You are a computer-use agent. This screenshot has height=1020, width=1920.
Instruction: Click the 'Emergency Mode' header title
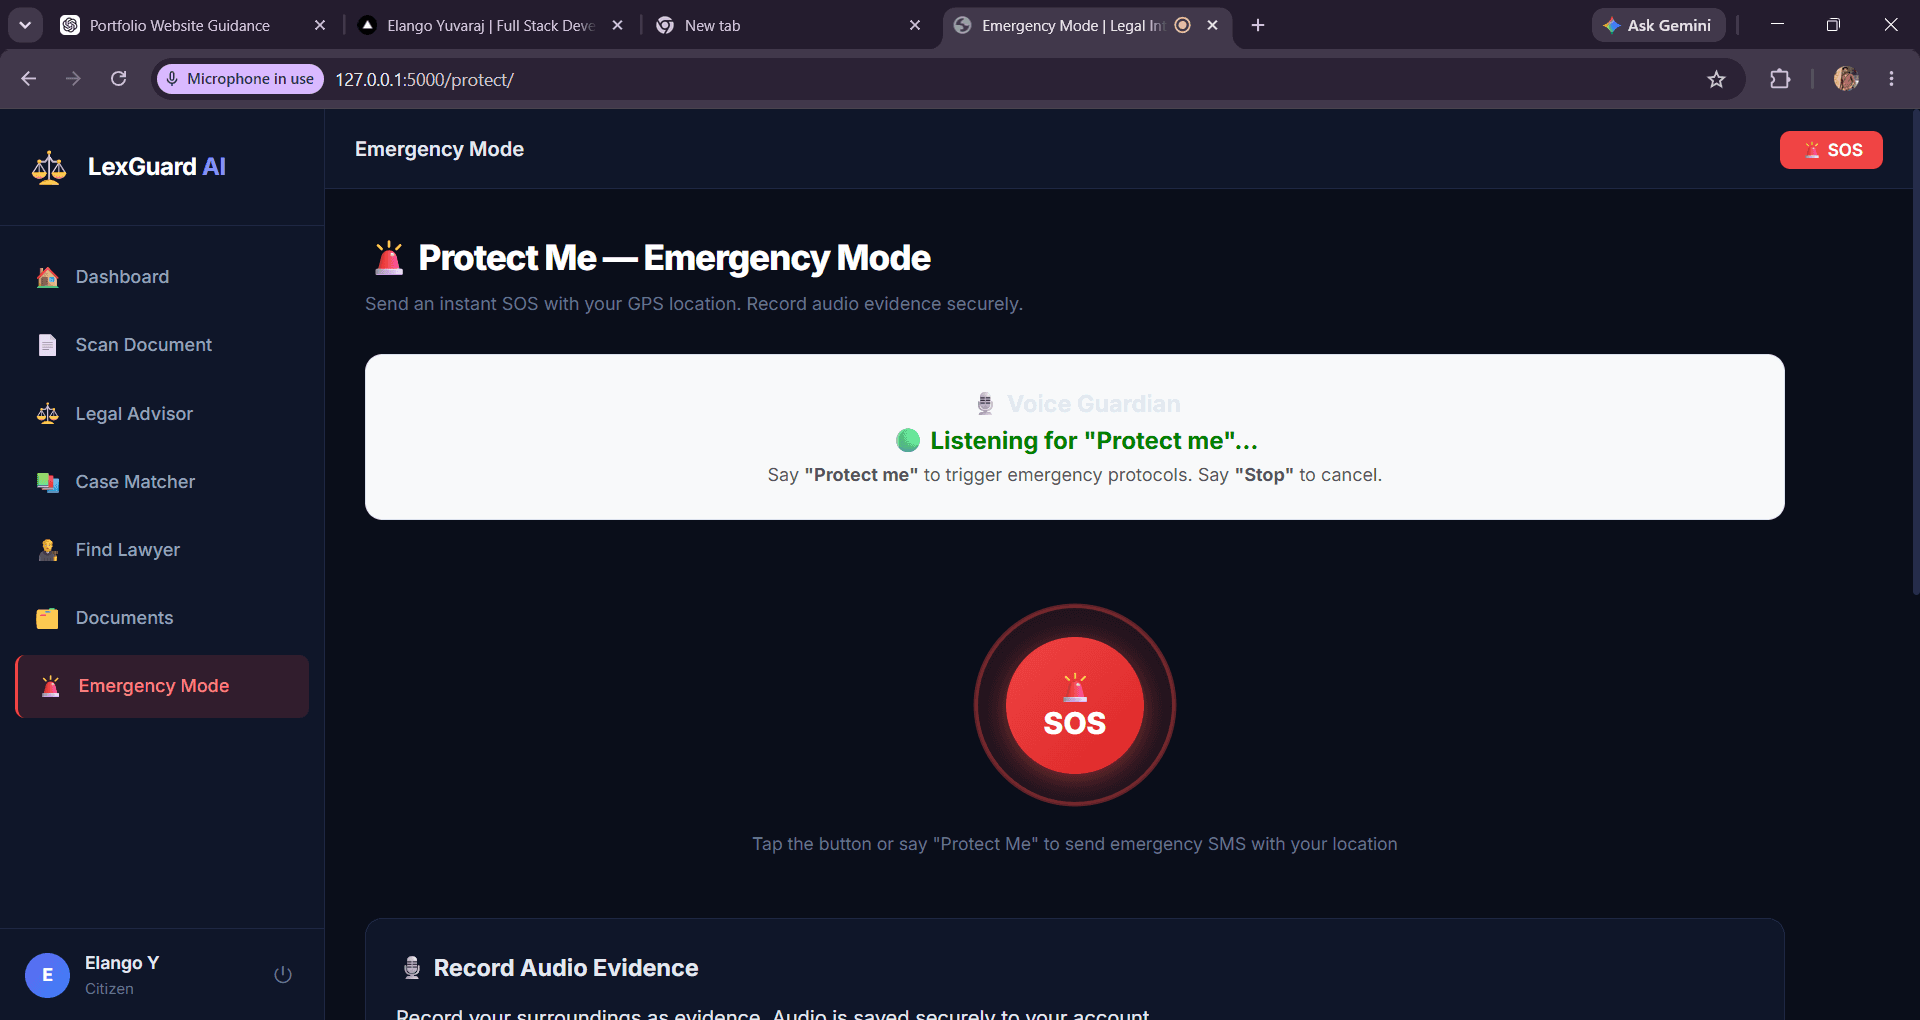click(439, 149)
